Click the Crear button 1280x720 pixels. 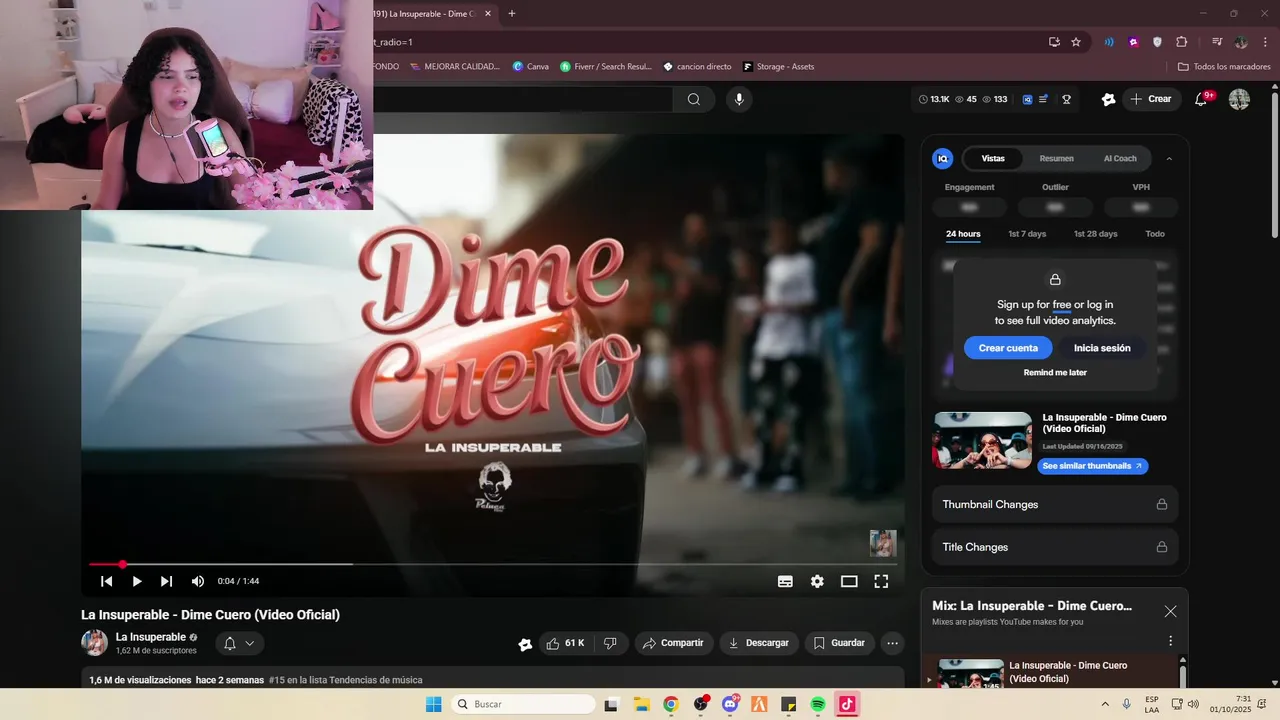(1150, 99)
